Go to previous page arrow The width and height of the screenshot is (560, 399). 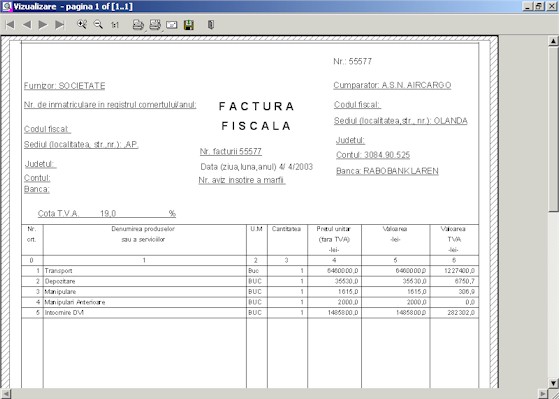(27, 25)
